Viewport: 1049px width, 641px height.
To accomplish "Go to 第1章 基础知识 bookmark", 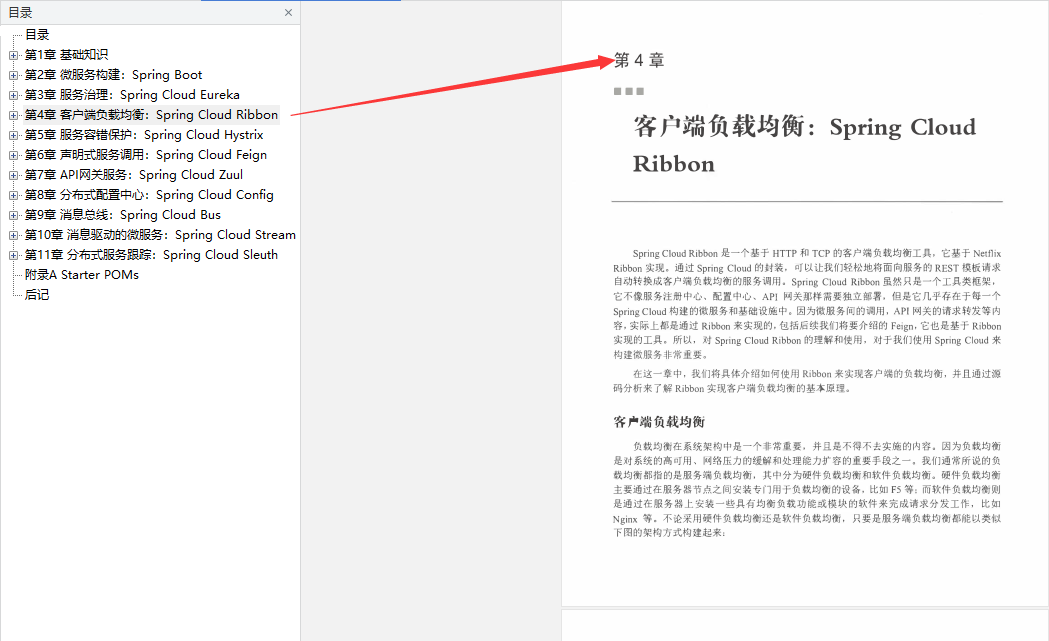I will coord(66,55).
